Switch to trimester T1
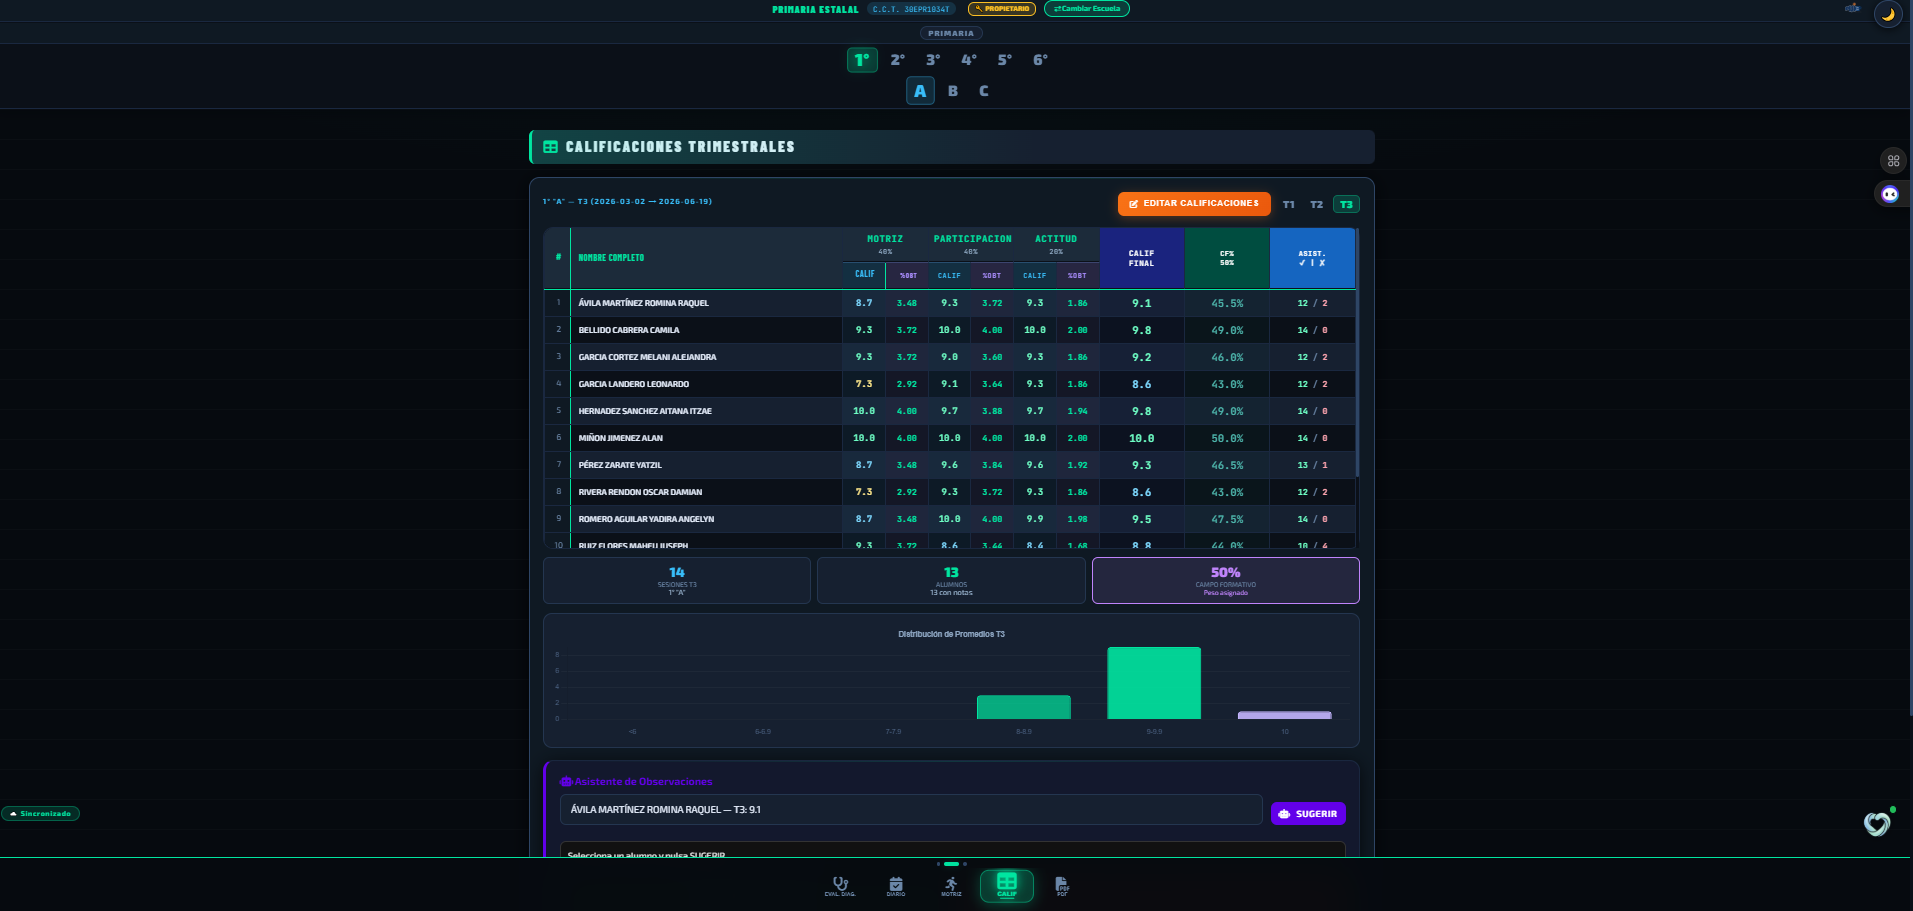The width and height of the screenshot is (1913, 911). tap(1289, 205)
